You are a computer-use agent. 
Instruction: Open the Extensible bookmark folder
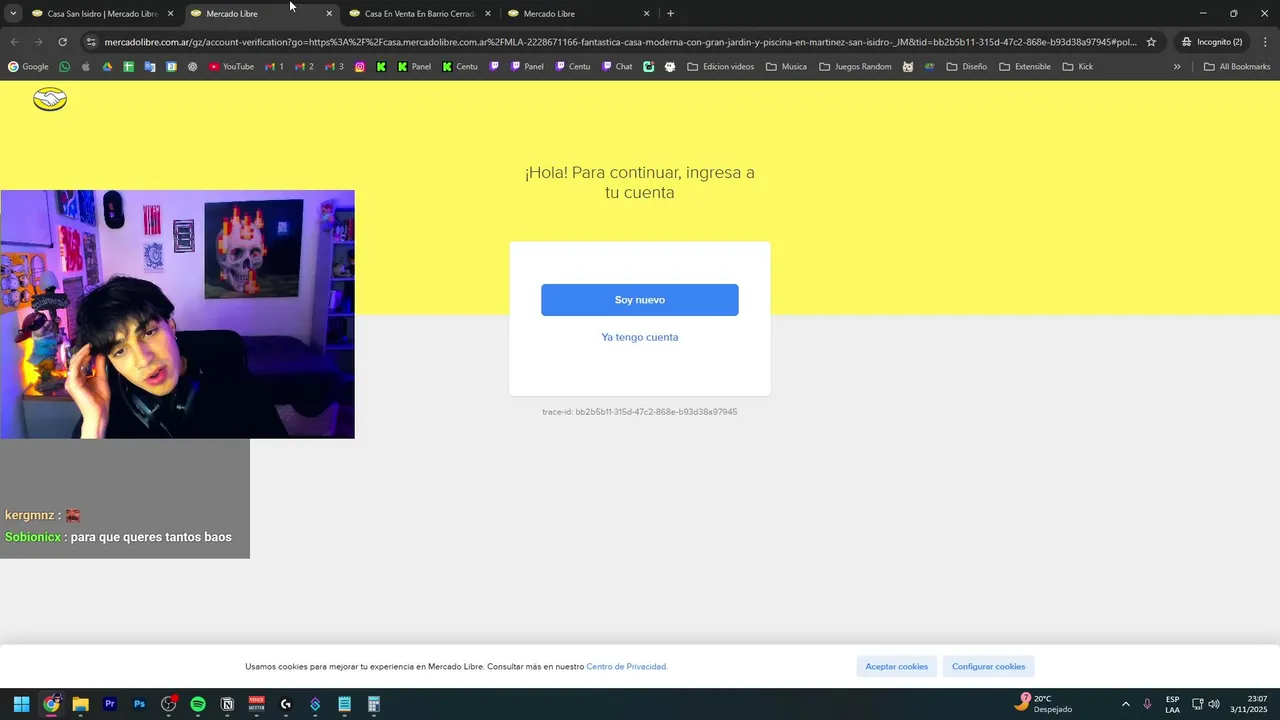pyautogui.click(x=1025, y=67)
